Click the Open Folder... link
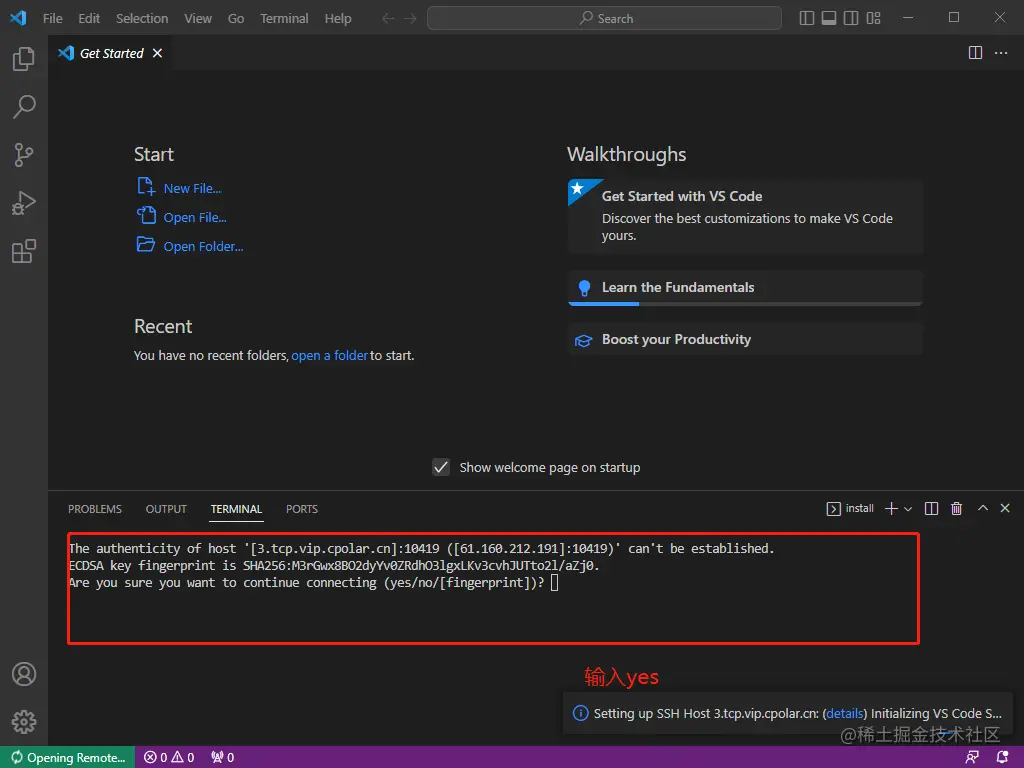 click(203, 247)
